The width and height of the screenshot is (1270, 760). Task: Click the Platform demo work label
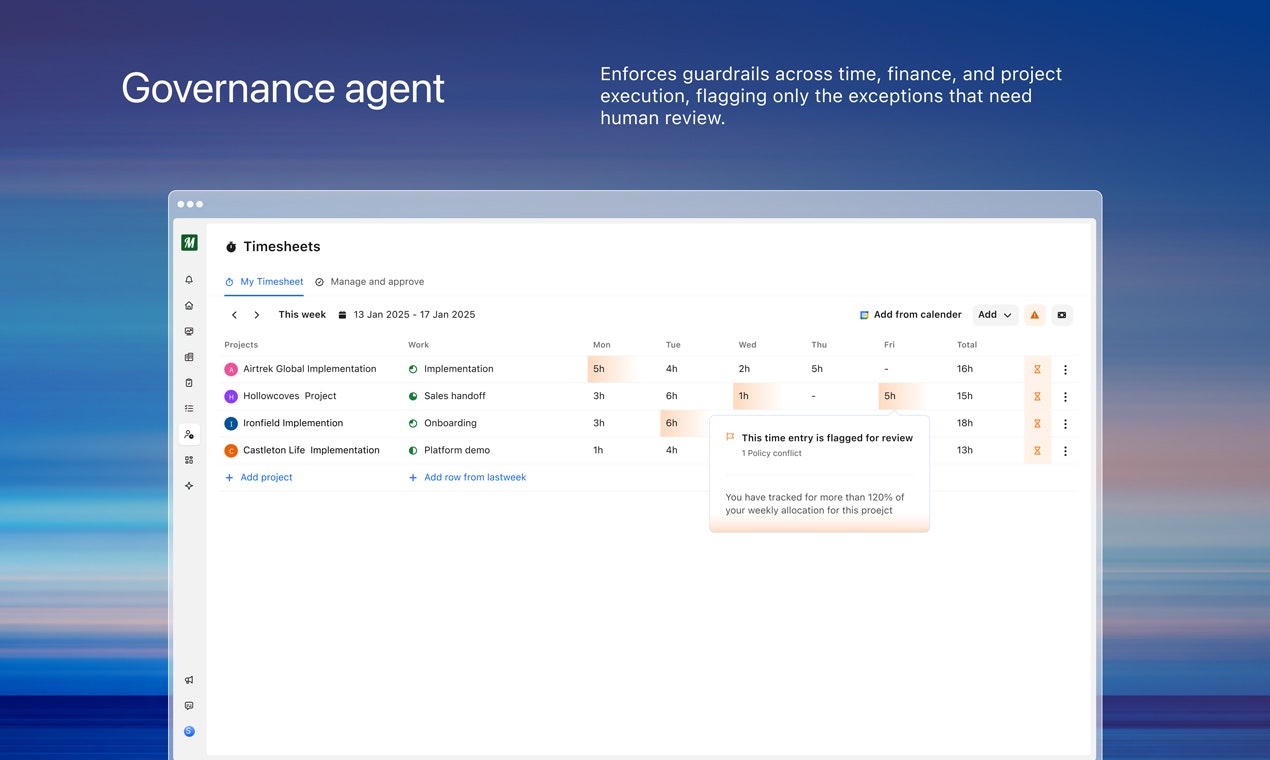tap(457, 450)
